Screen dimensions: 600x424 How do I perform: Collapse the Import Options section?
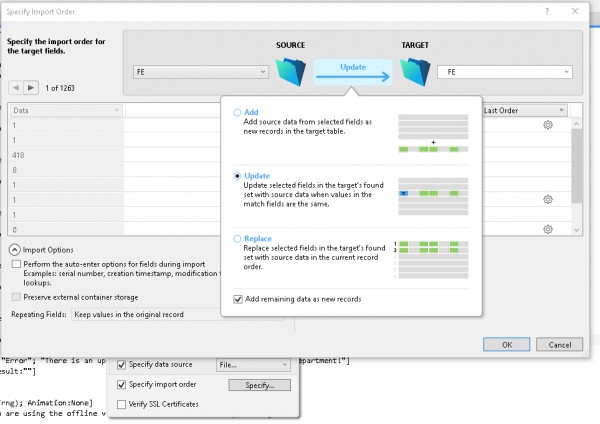click(16, 249)
